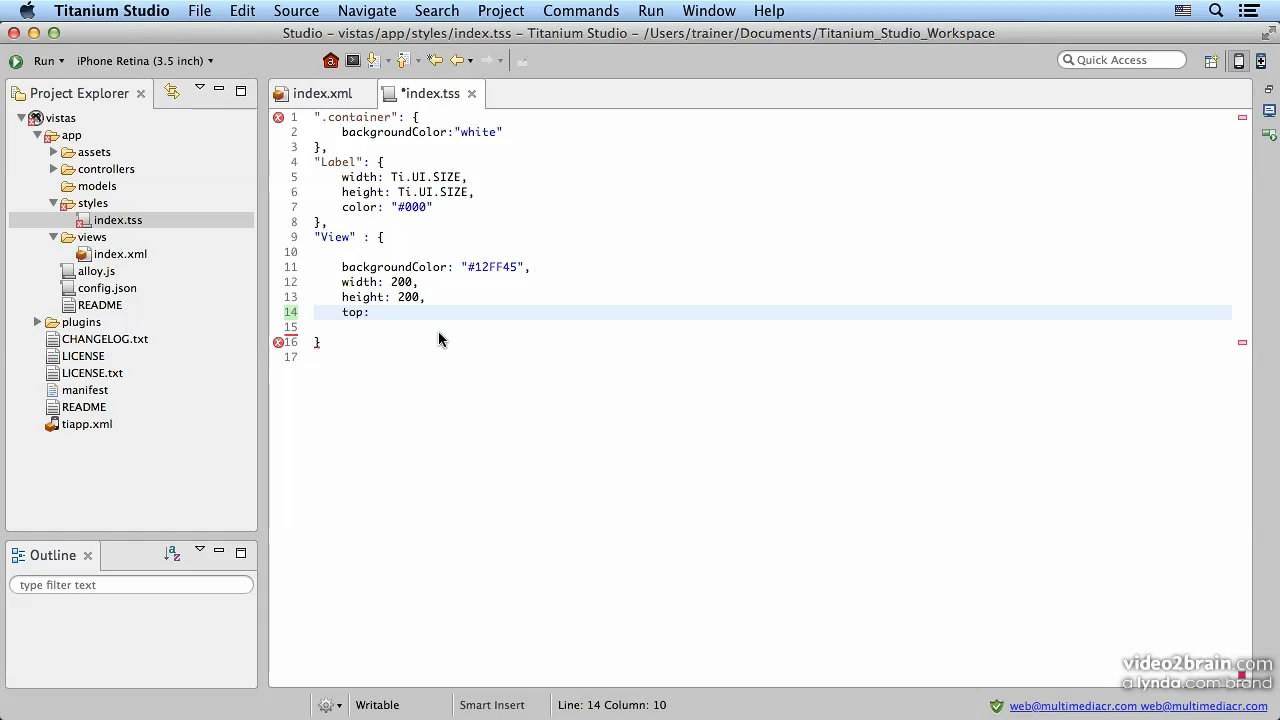This screenshot has height=720, width=1280.
Task: Click the Quick Access search field
Action: [1122, 60]
